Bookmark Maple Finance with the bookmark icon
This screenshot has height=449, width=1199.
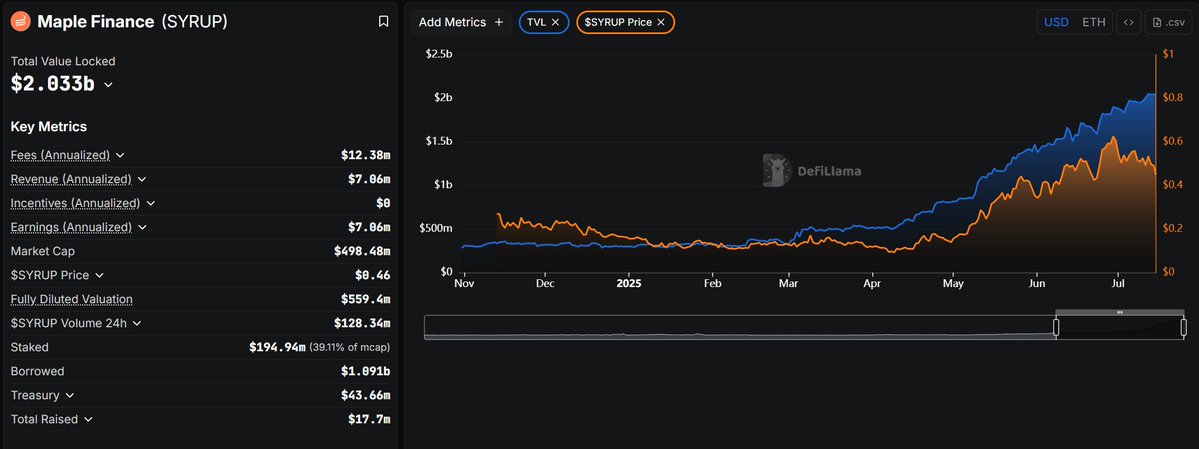tap(384, 21)
